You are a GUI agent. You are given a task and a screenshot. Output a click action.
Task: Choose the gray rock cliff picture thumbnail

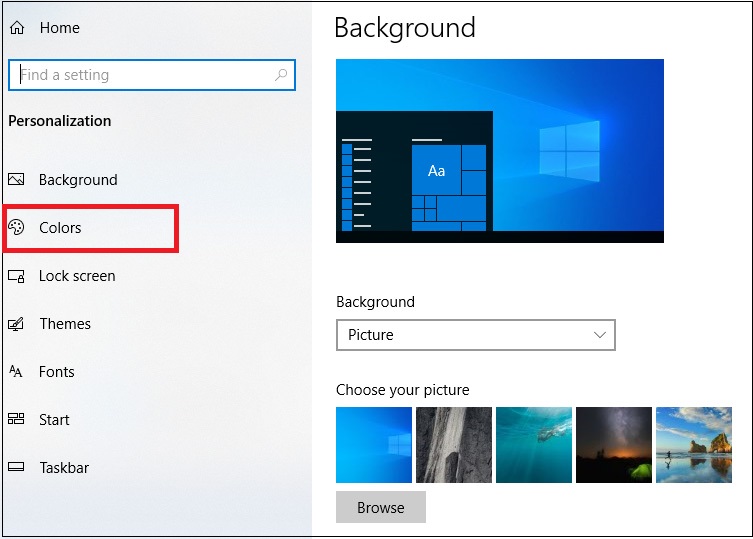click(454, 445)
